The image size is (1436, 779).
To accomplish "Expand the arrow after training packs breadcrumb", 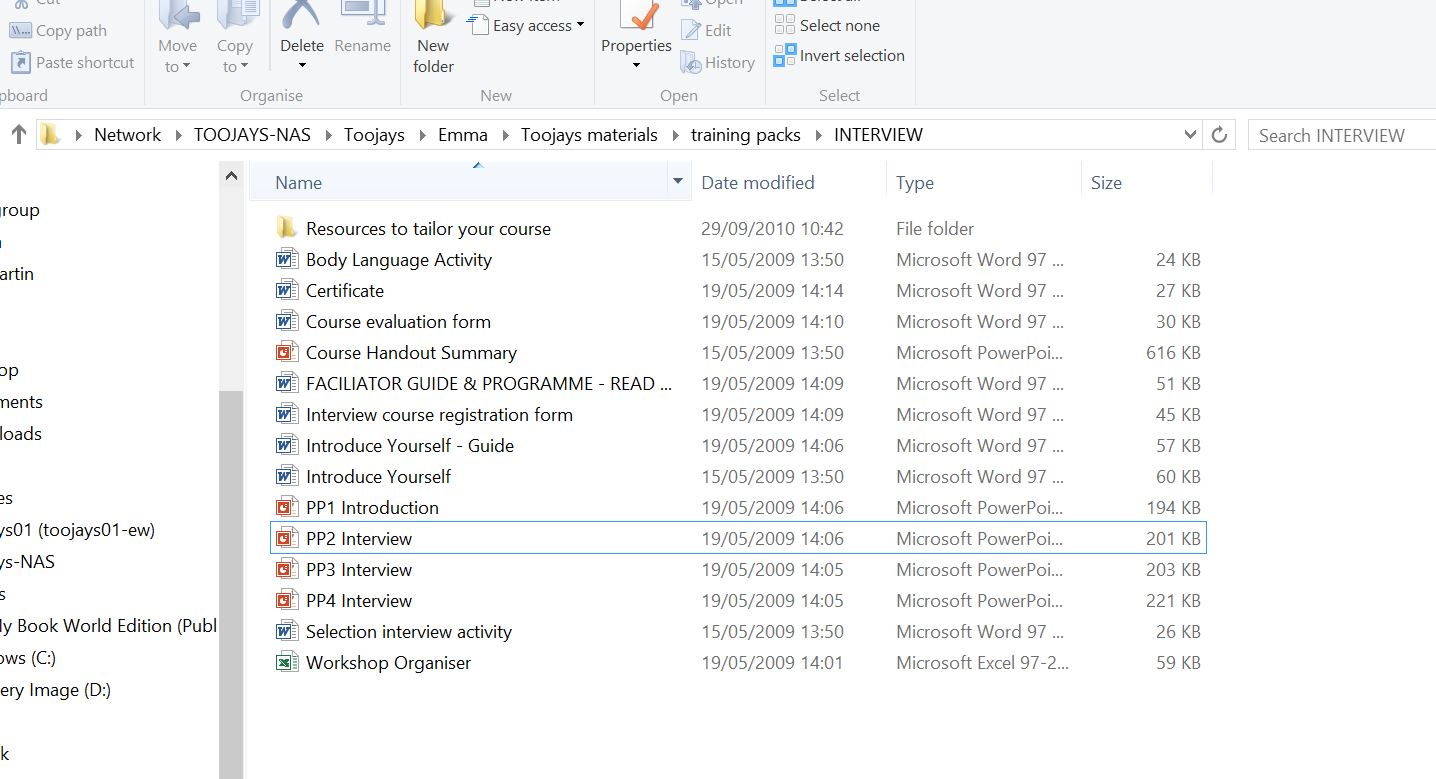I will 818,135.
